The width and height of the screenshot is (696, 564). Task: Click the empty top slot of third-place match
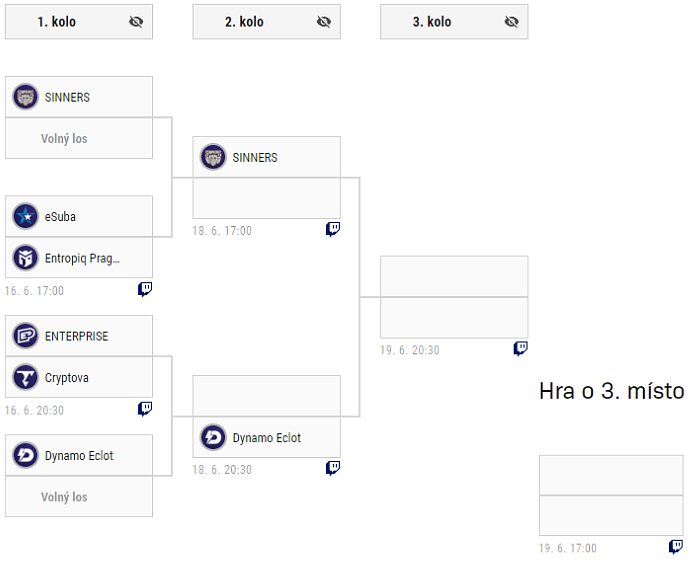tap(611, 475)
